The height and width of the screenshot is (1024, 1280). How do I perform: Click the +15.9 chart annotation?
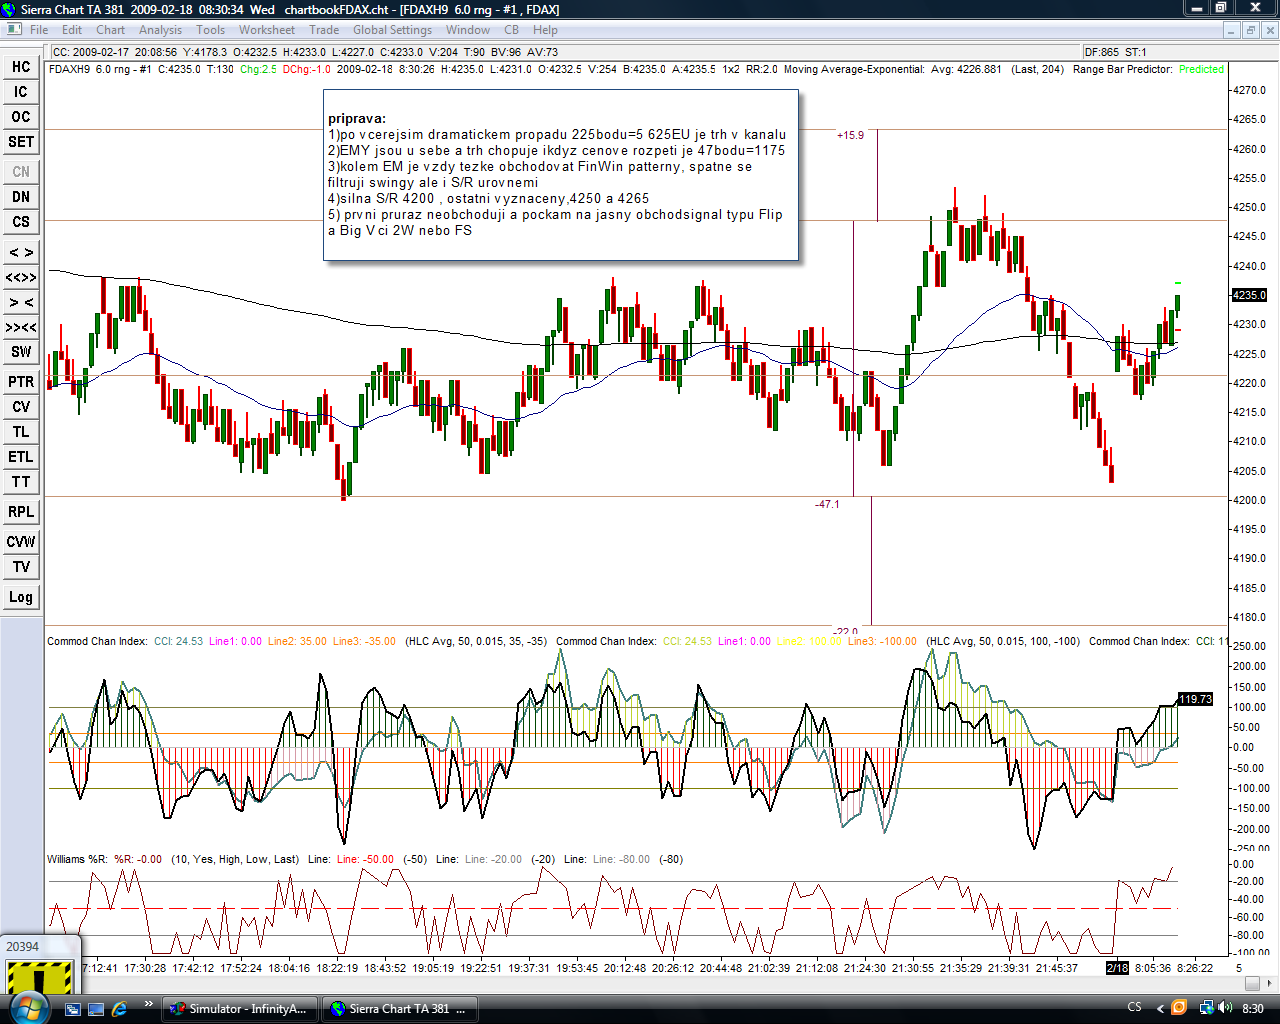[x=850, y=135]
